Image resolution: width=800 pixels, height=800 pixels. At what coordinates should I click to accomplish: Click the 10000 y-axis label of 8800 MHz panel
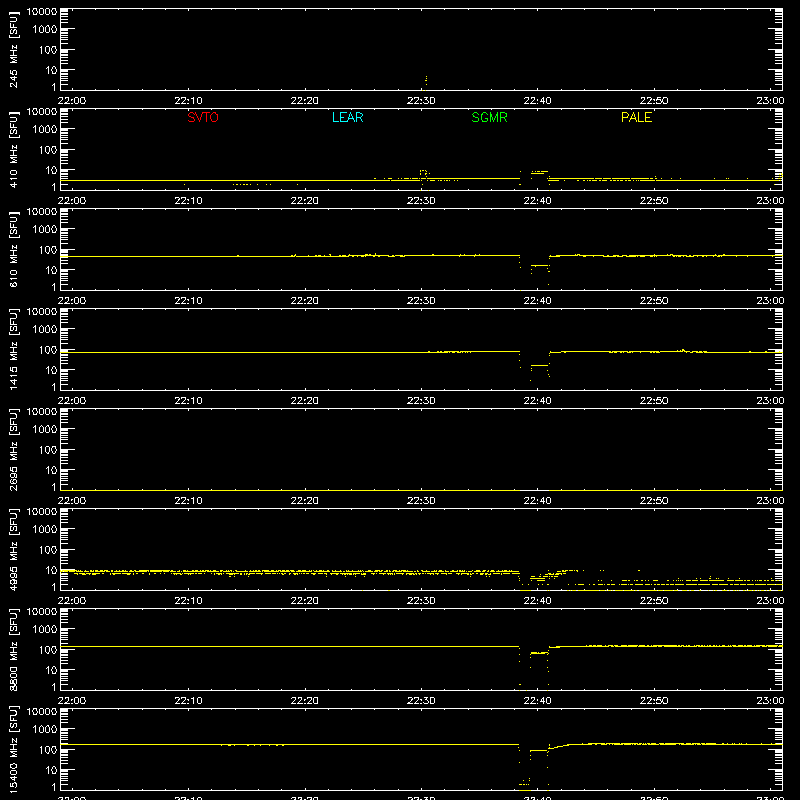(42, 612)
